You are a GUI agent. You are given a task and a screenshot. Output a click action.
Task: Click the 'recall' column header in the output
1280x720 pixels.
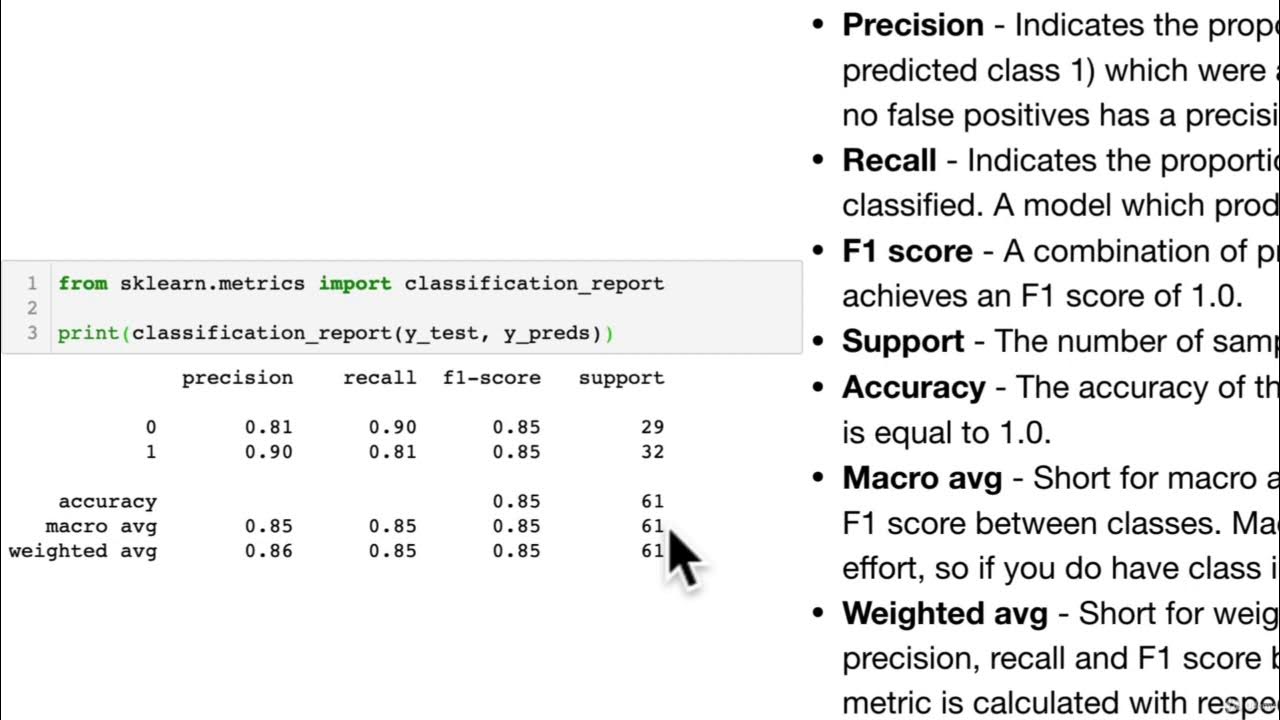379,378
